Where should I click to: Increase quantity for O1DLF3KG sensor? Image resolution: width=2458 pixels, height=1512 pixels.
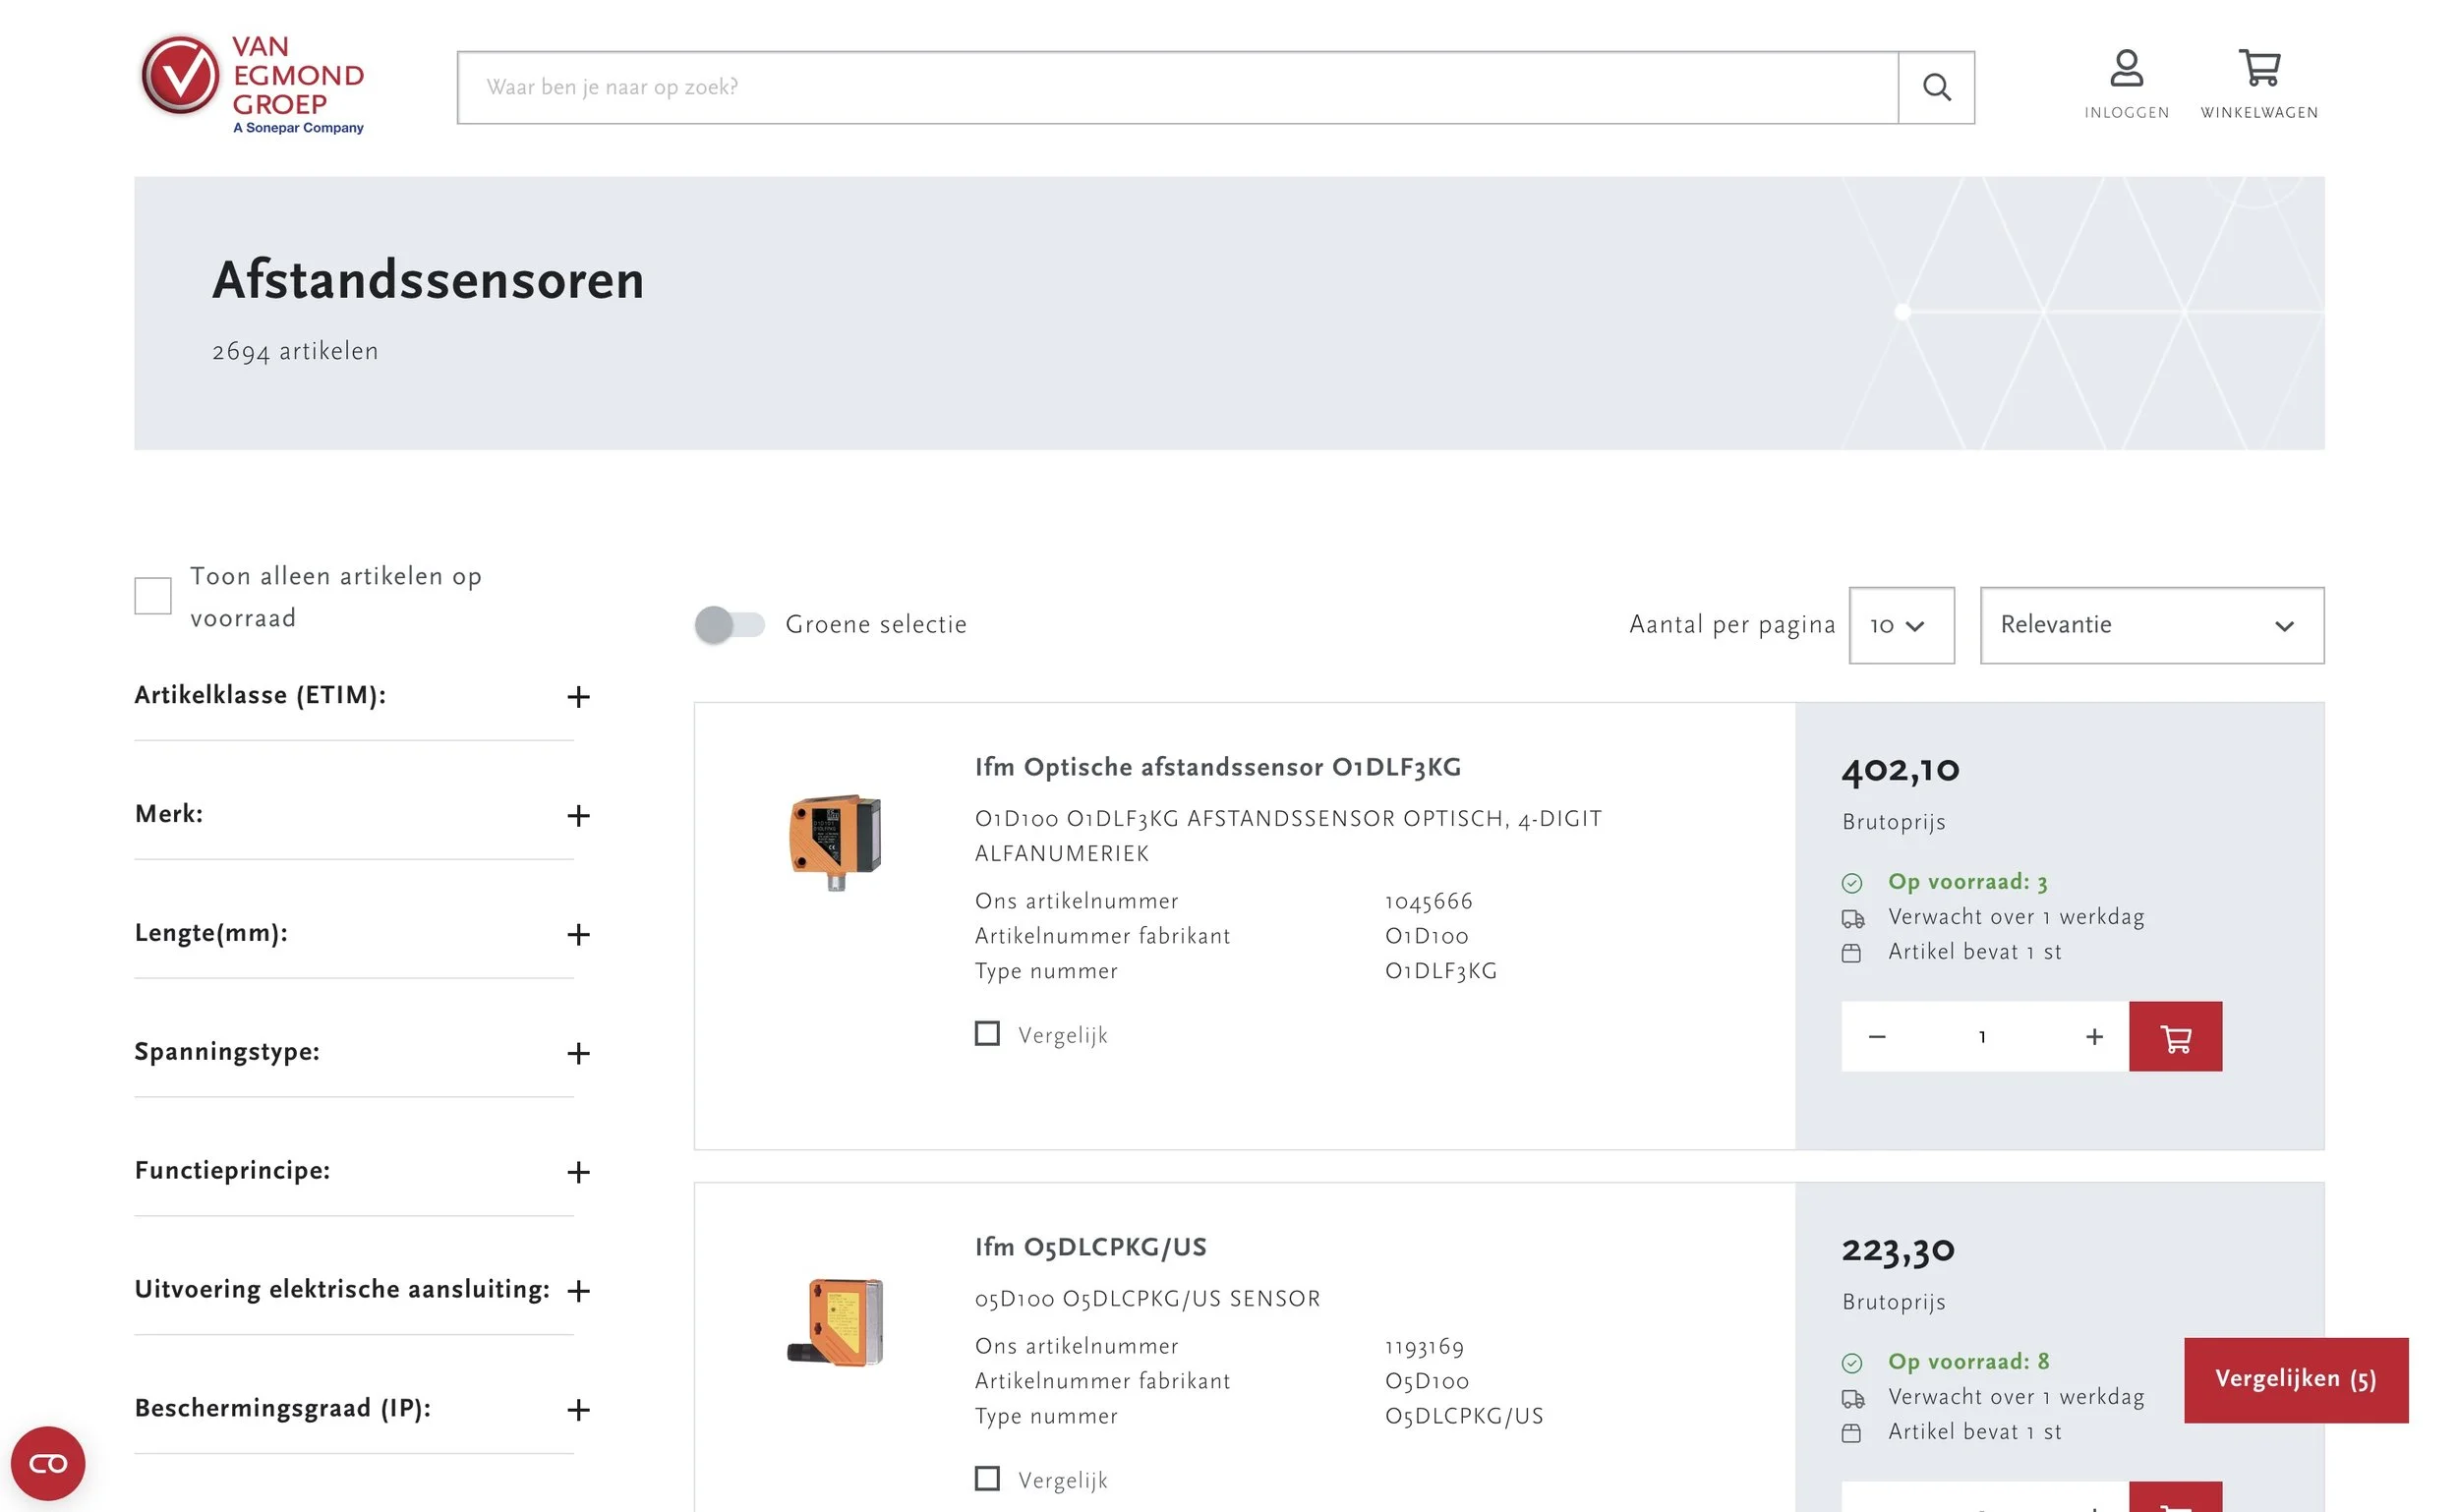(2094, 1037)
